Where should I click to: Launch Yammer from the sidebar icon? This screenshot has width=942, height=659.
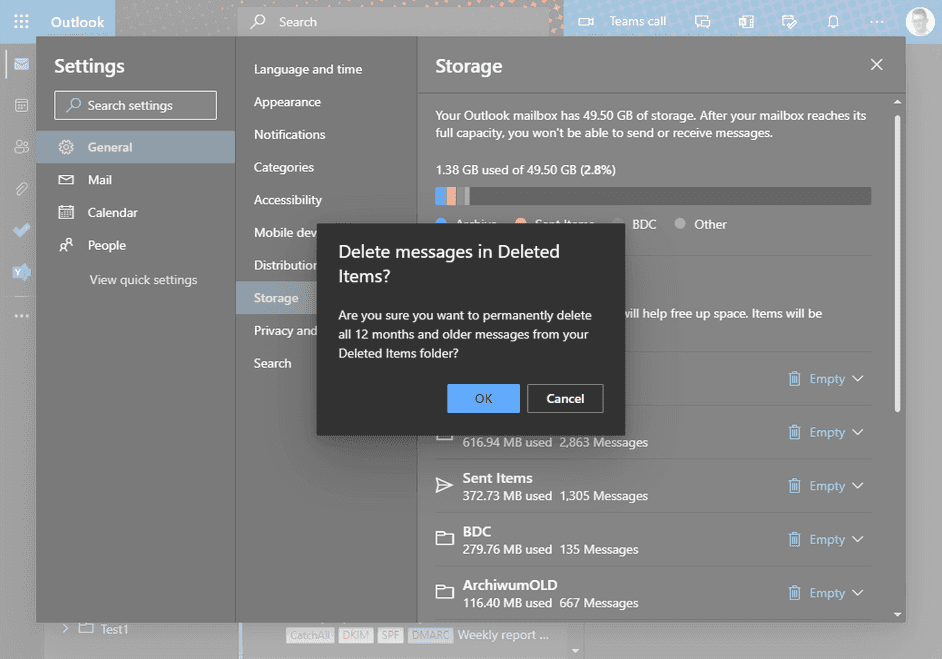point(21,272)
